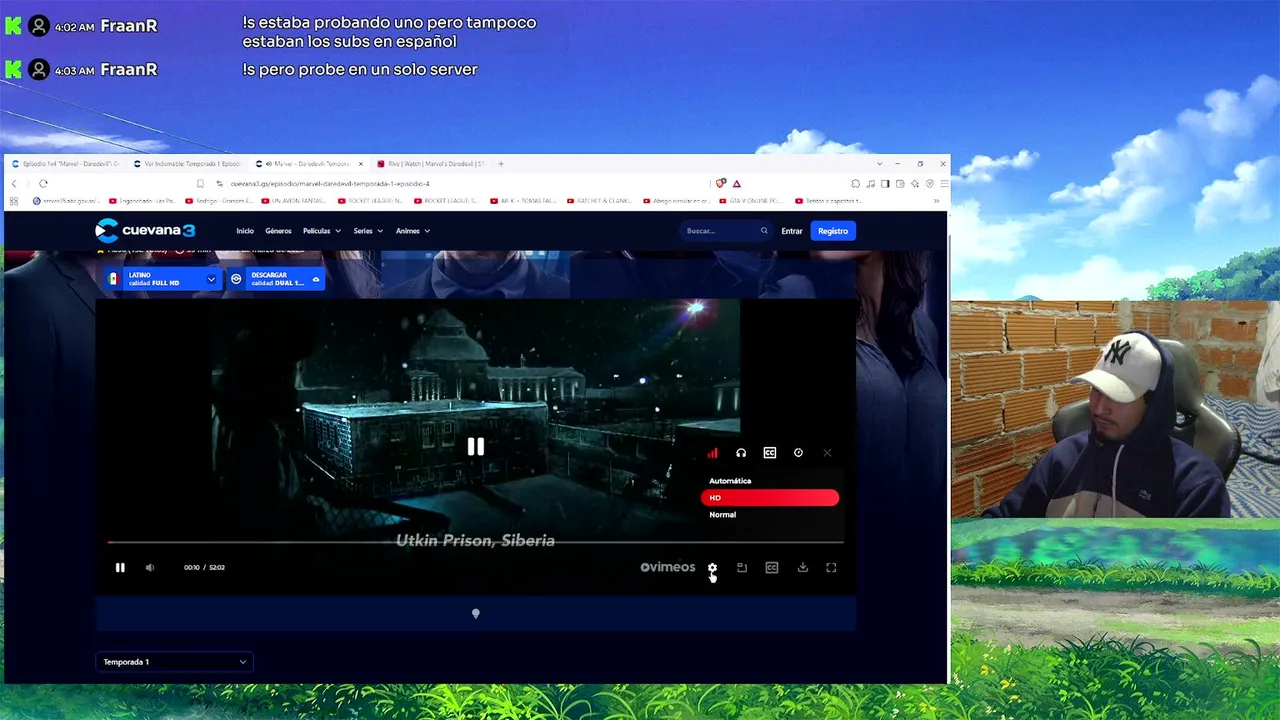Expand the LATINO calidad FULL HD dropdown
The height and width of the screenshot is (720, 1280).
point(161,279)
